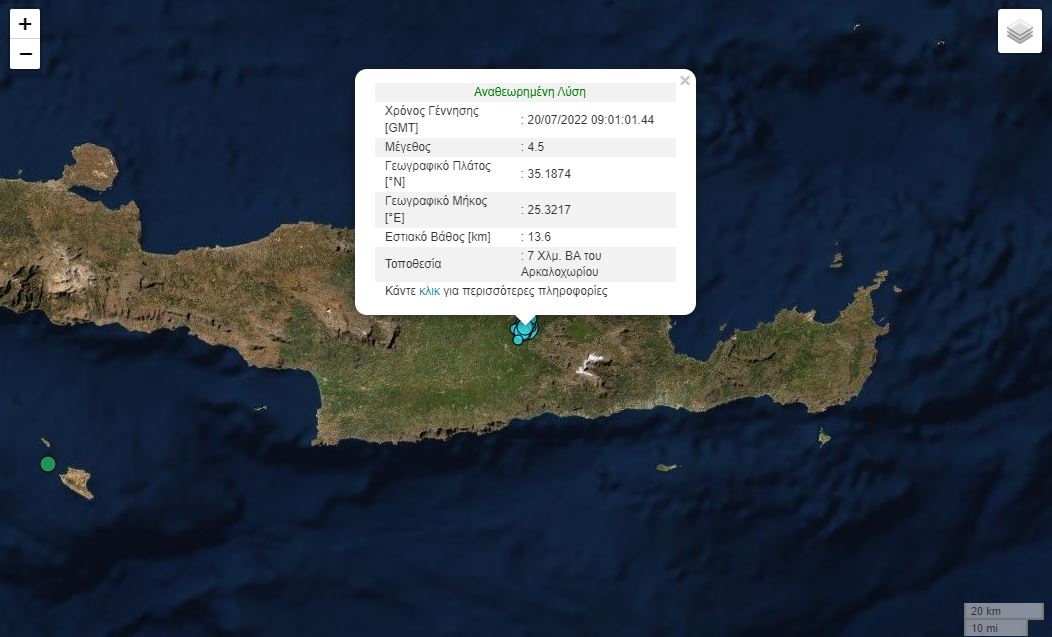Zoom in with the plus button
This screenshot has height=637, width=1052.
25,25
